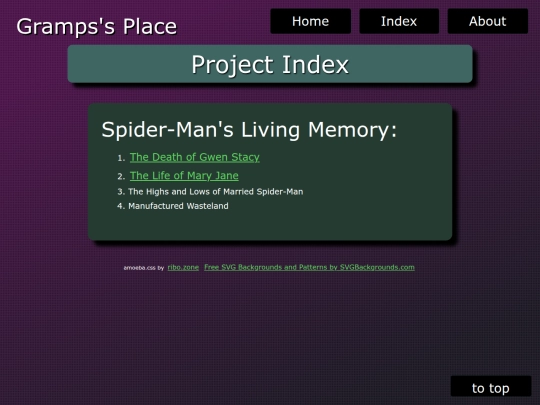Click the Gramps's Place site title
The height and width of the screenshot is (405, 540).
pyautogui.click(x=96, y=27)
